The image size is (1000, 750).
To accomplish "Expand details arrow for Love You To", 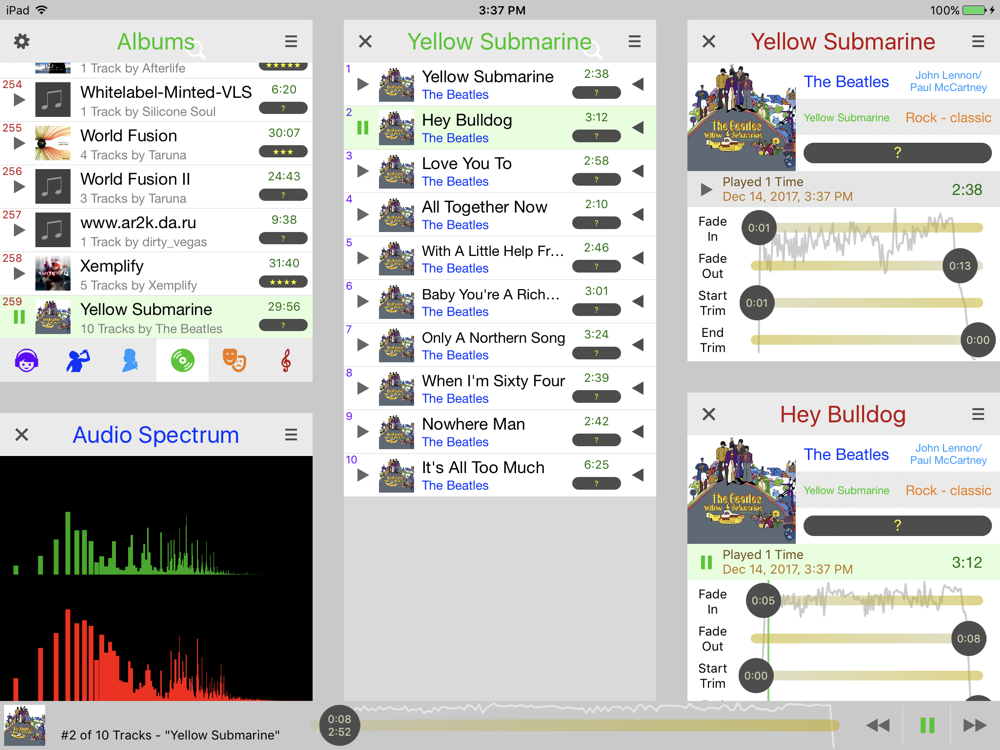I will [638, 171].
